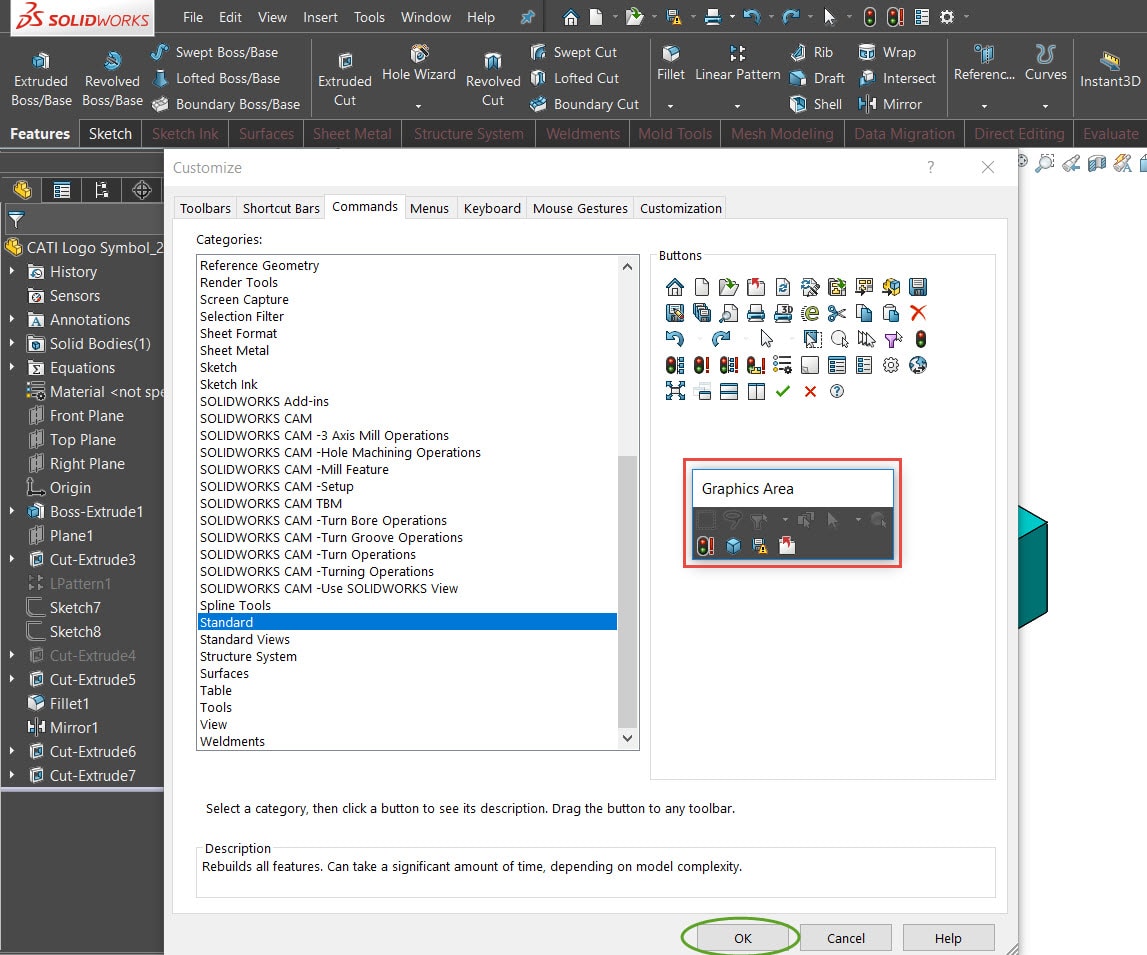This screenshot has height=955, width=1147.
Task: Select the Sheet Metal category
Action: pos(407,351)
